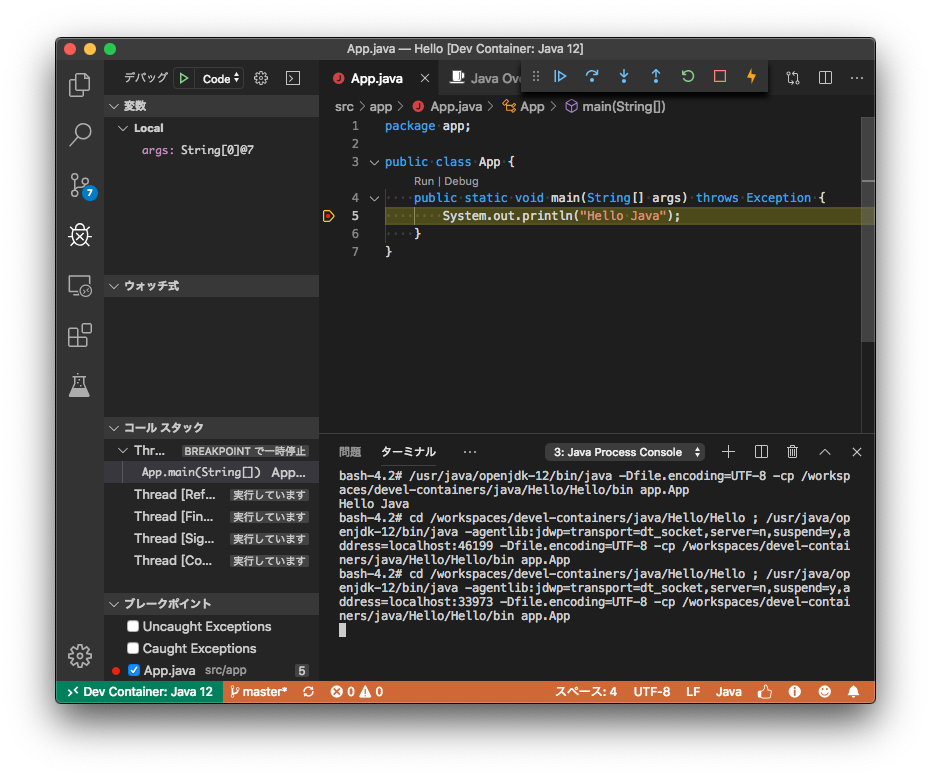Open the Extensions view
Image resolution: width=931 pixels, height=777 pixels.
coord(80,335)
